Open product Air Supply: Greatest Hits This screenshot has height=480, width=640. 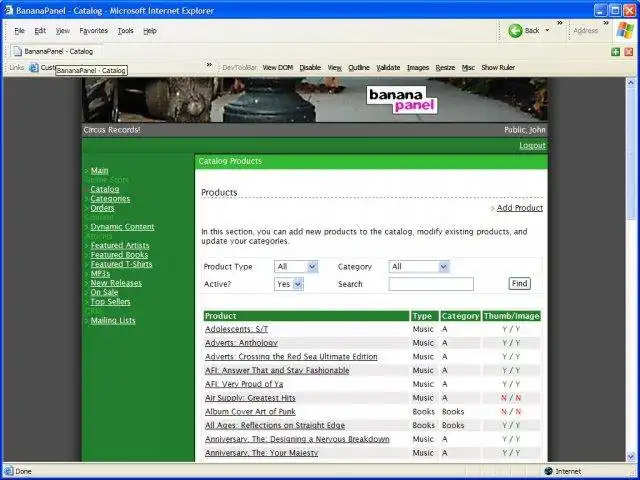point(250,398)
